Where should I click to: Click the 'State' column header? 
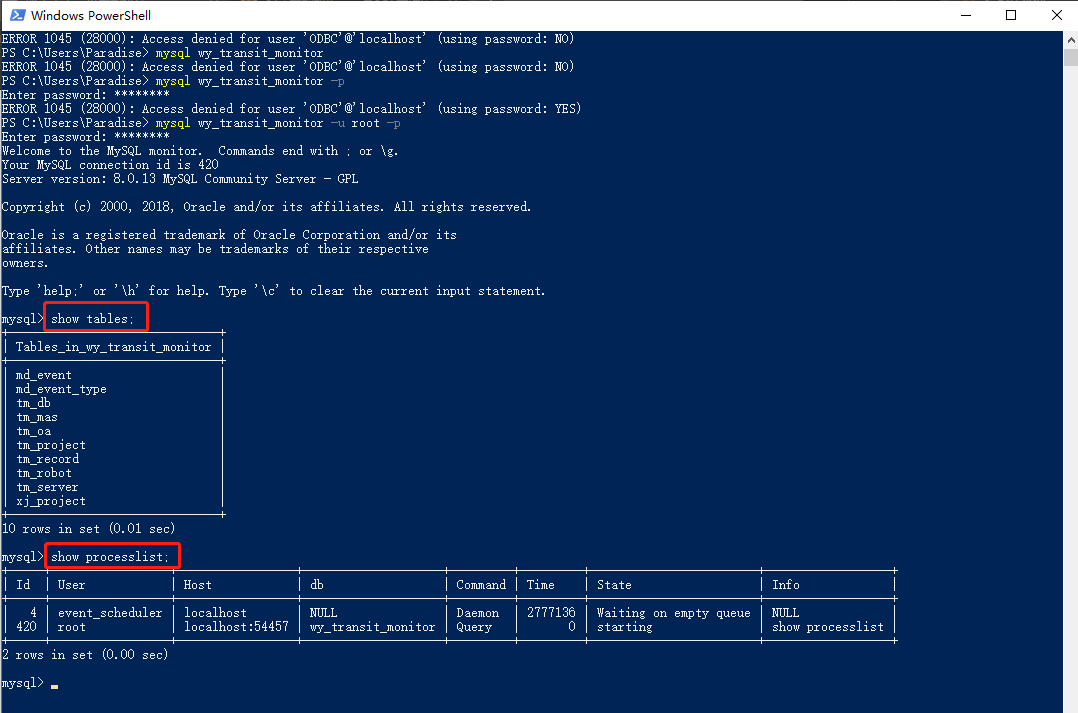click(x=614, y=585)
